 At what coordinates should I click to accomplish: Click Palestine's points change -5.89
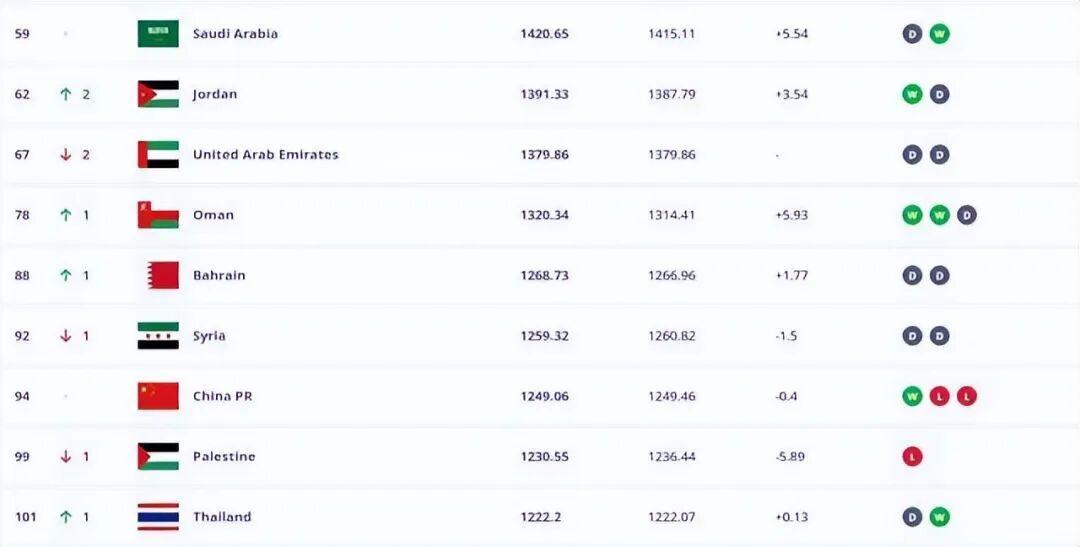tap(790, 457)
